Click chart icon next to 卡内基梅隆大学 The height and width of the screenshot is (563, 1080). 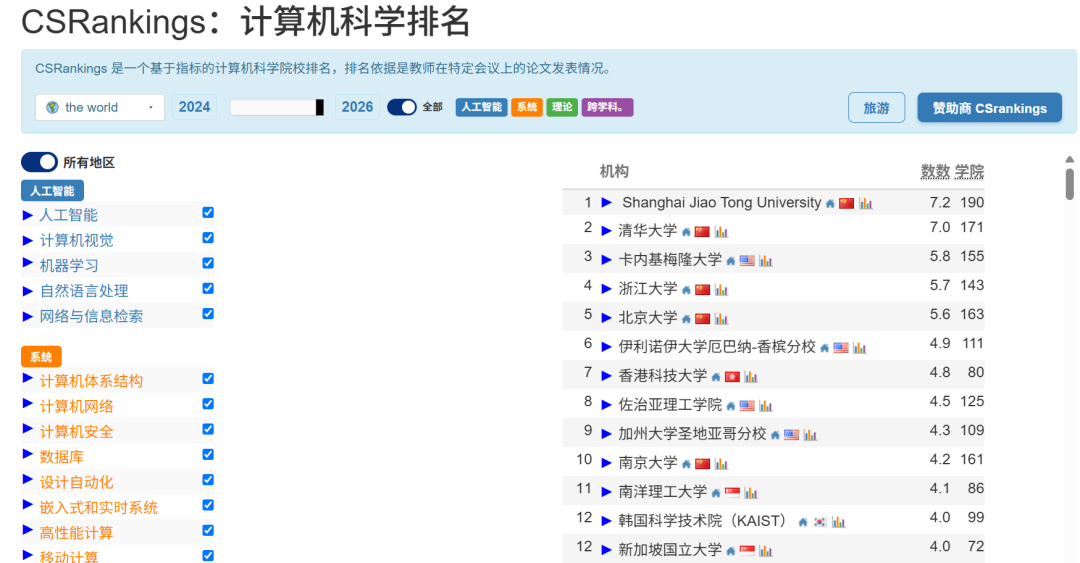(766, 260)
